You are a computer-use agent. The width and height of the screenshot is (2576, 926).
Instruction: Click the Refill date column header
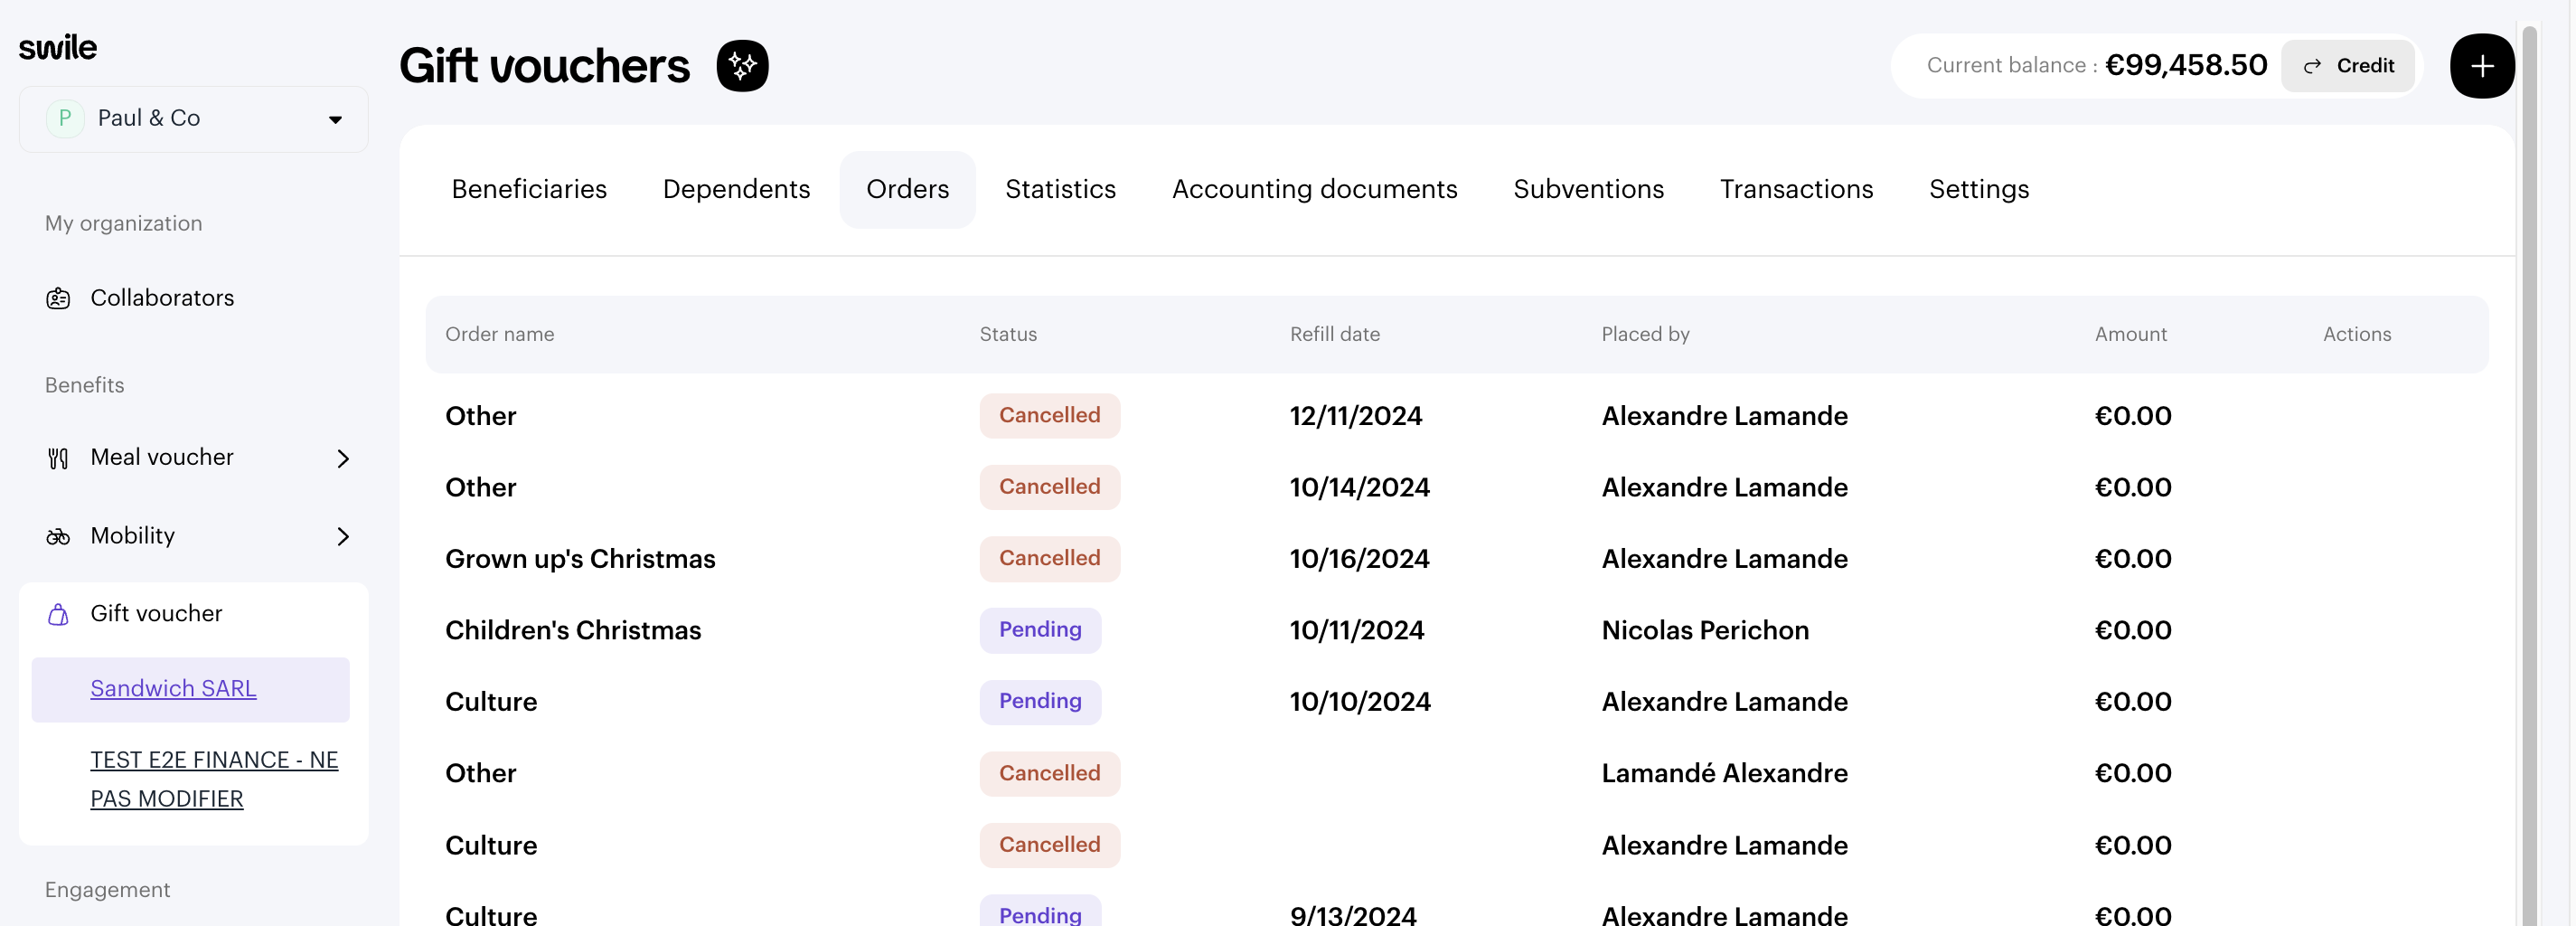click(1334, 334)
